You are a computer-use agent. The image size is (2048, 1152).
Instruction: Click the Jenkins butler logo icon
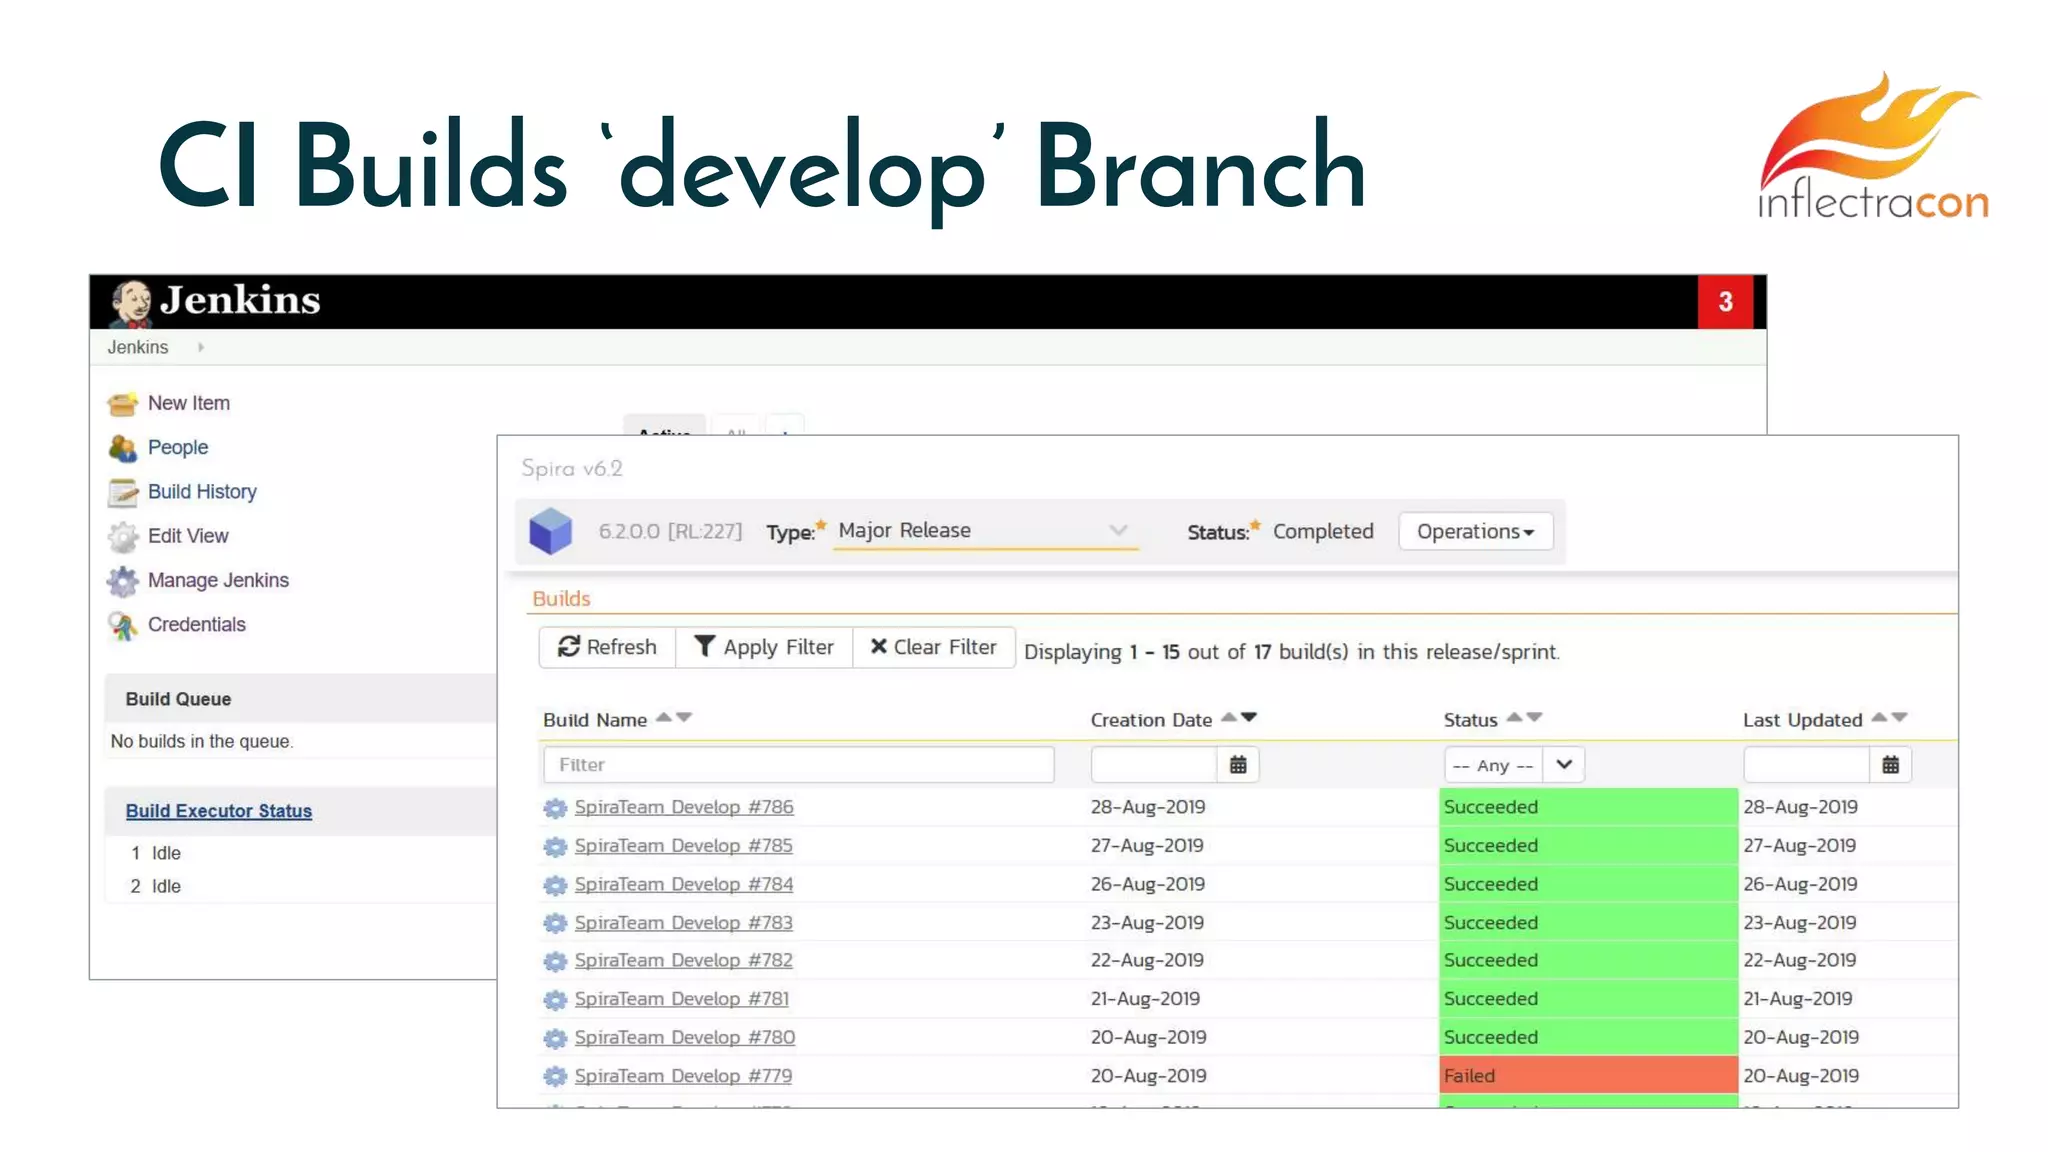point(131,303)
